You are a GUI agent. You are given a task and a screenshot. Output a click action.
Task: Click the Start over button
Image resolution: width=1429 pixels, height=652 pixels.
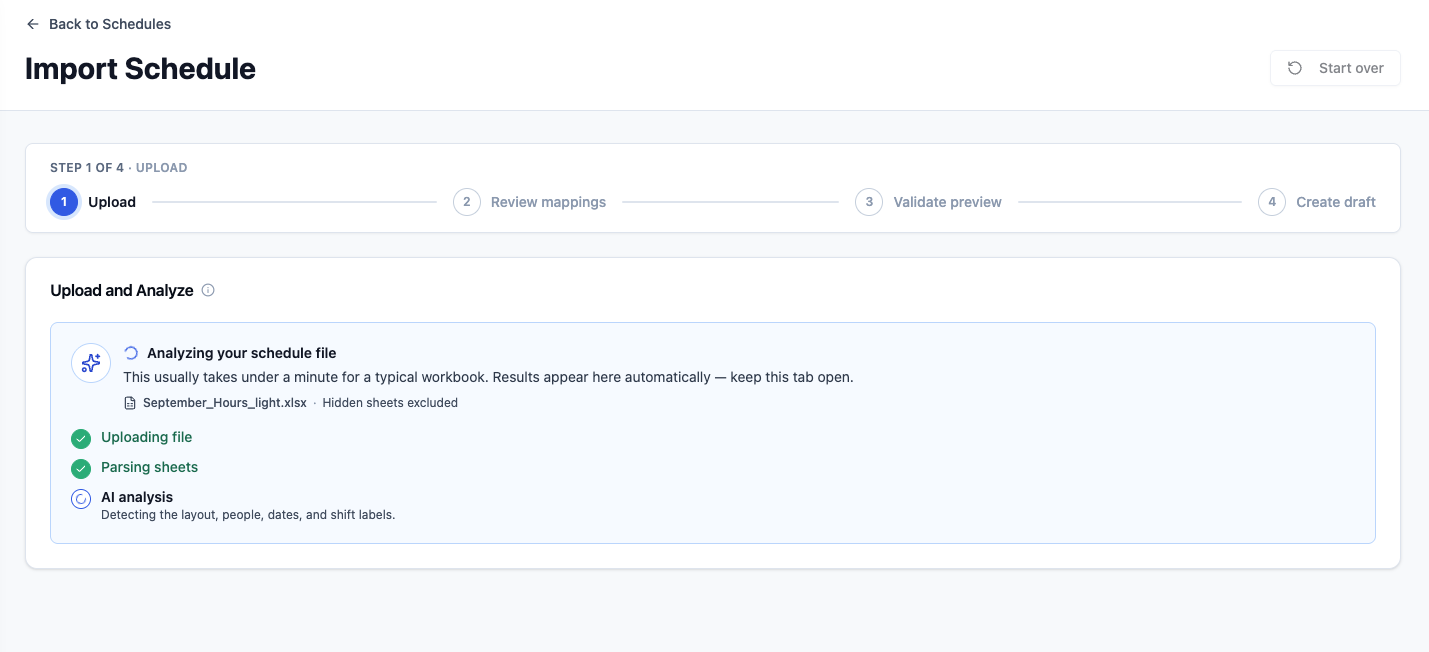[1335, 68]
